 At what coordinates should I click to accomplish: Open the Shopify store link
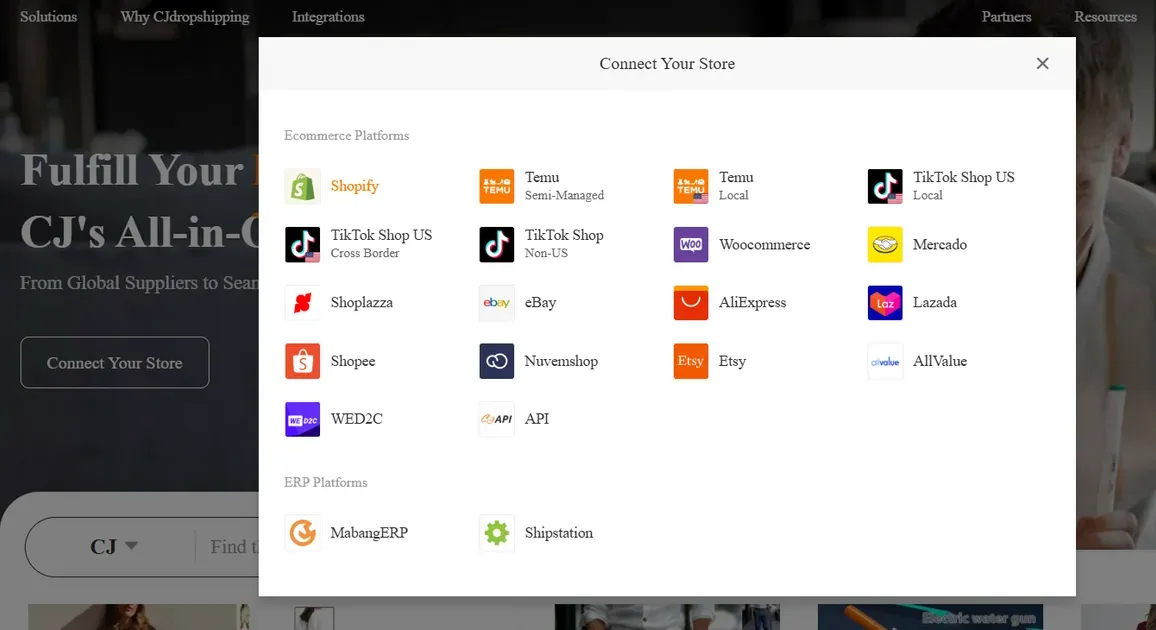[355, 186]
